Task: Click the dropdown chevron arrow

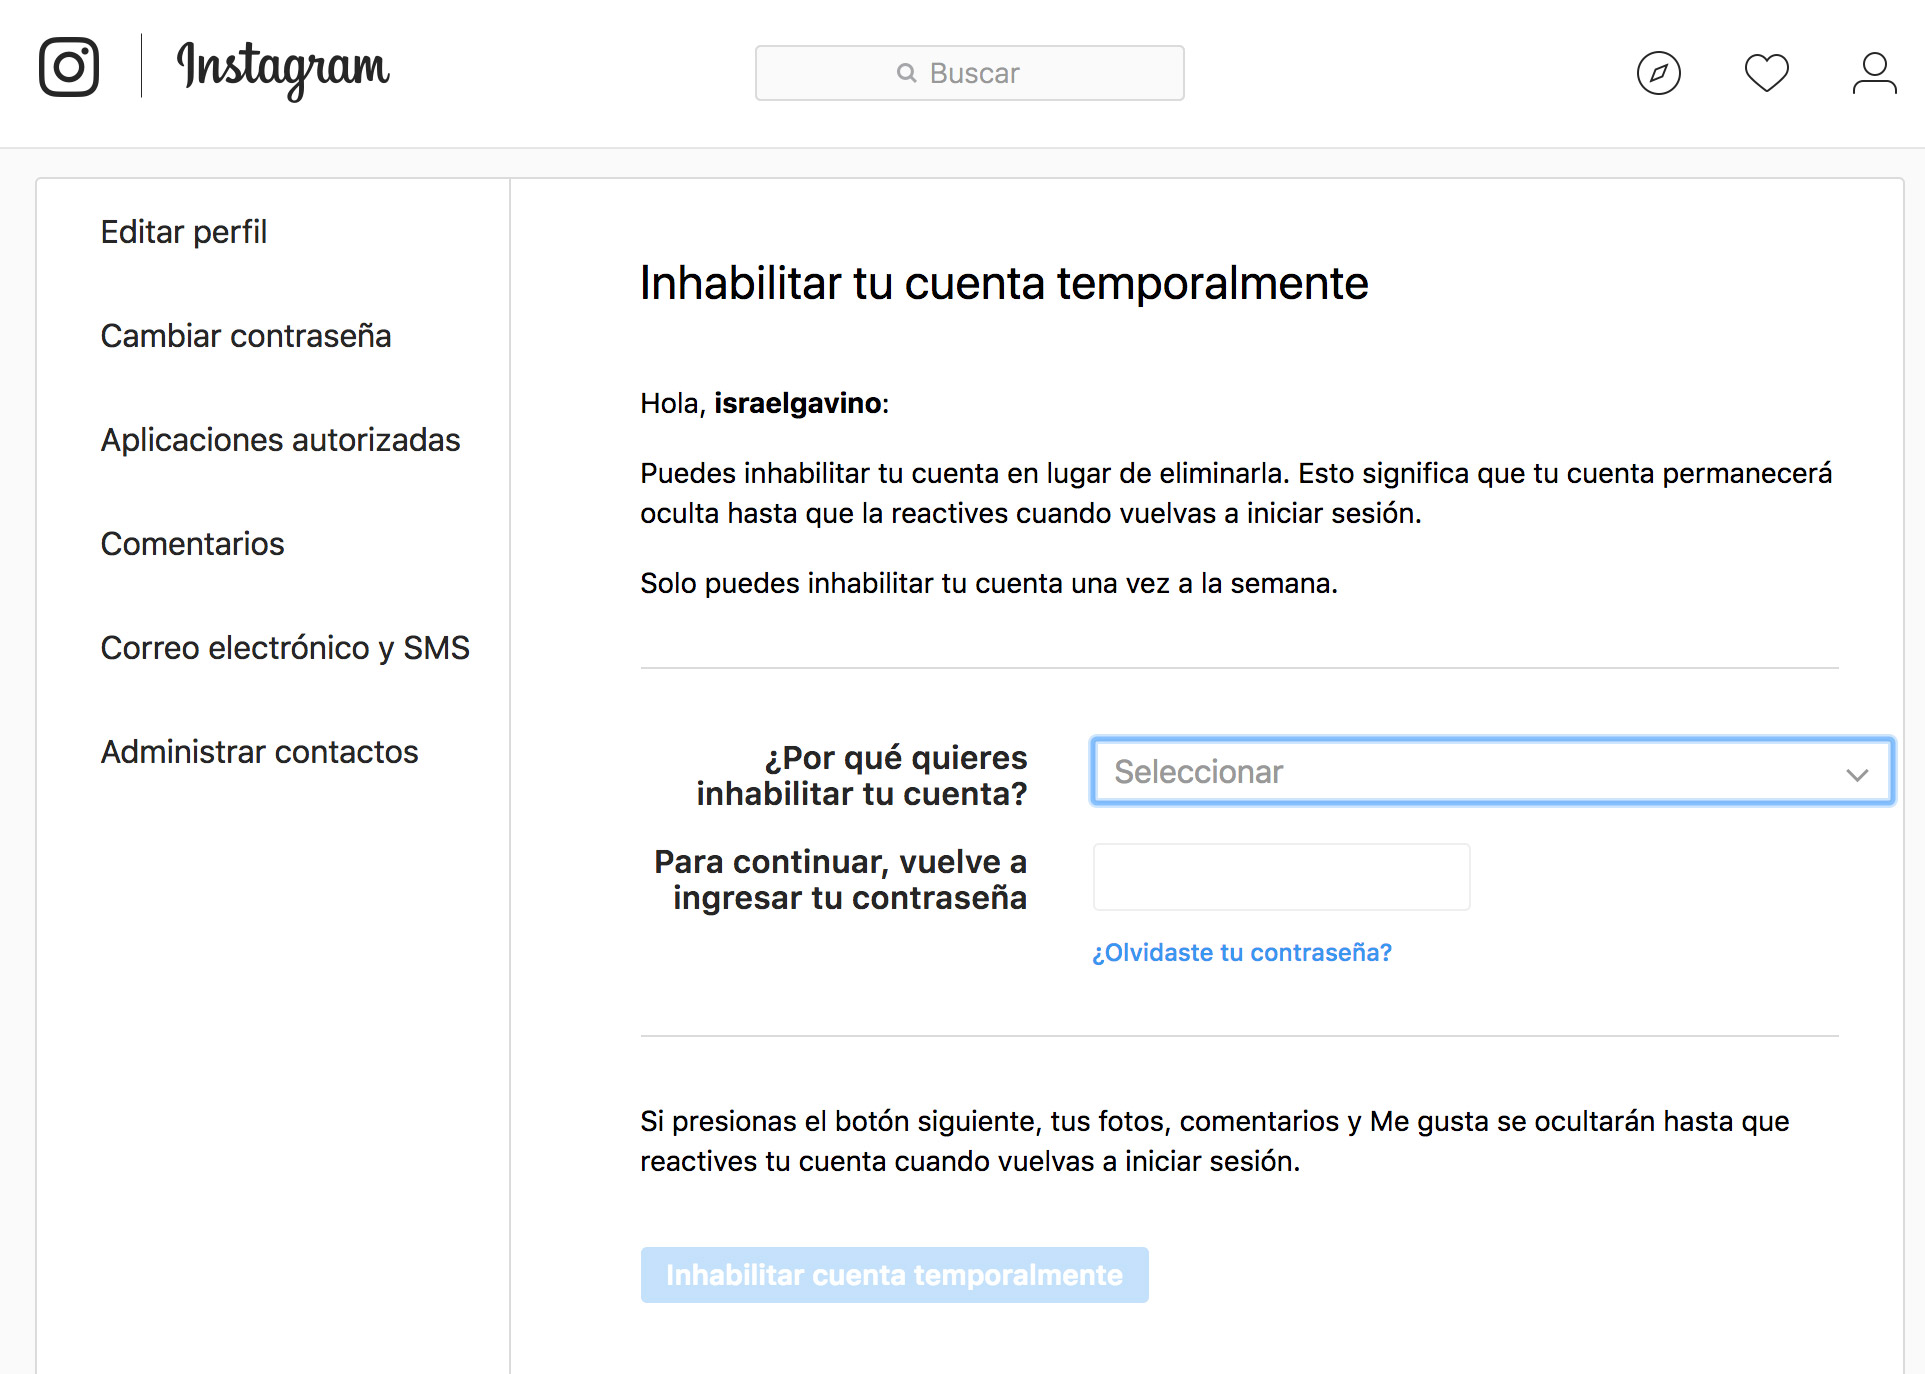Action: tap(1857, 774)
